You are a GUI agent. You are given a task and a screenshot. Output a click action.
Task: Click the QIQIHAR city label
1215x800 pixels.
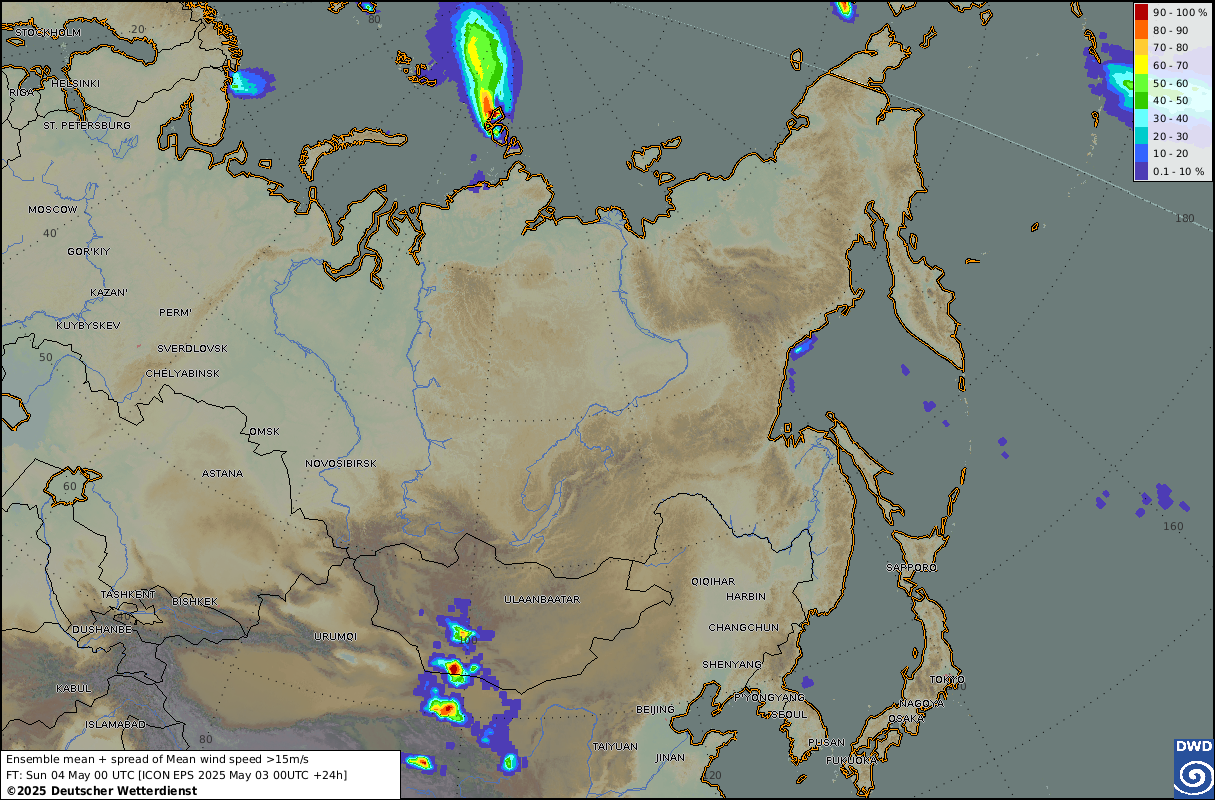coord(713,581)
